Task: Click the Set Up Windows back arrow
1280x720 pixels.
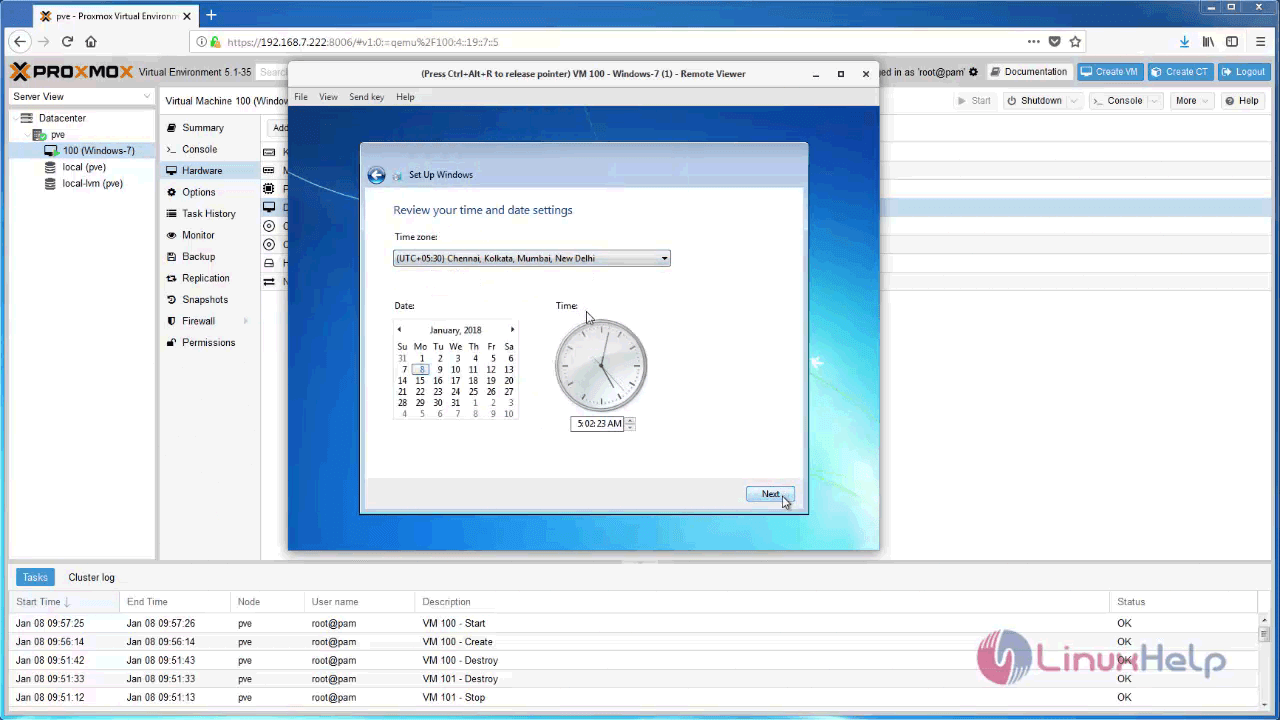Action: (376, 175)
